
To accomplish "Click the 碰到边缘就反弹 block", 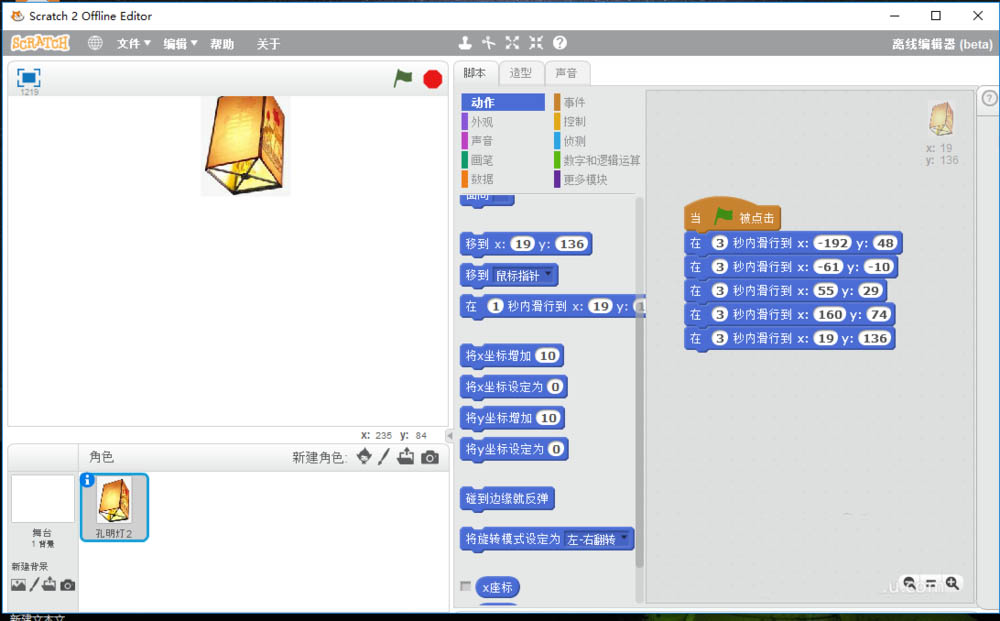I will point(507,499).
